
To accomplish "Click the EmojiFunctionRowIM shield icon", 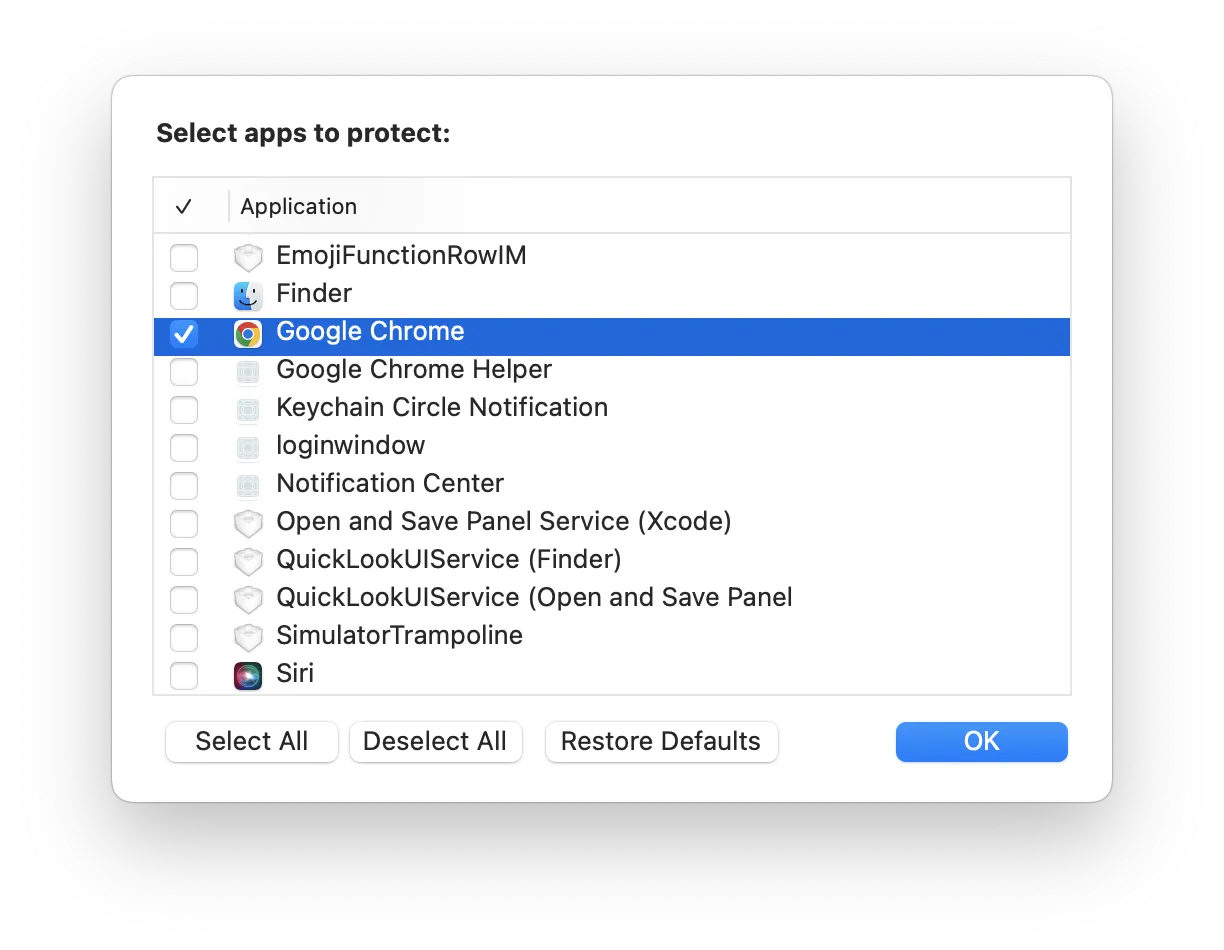I will (x=247, y=257).
